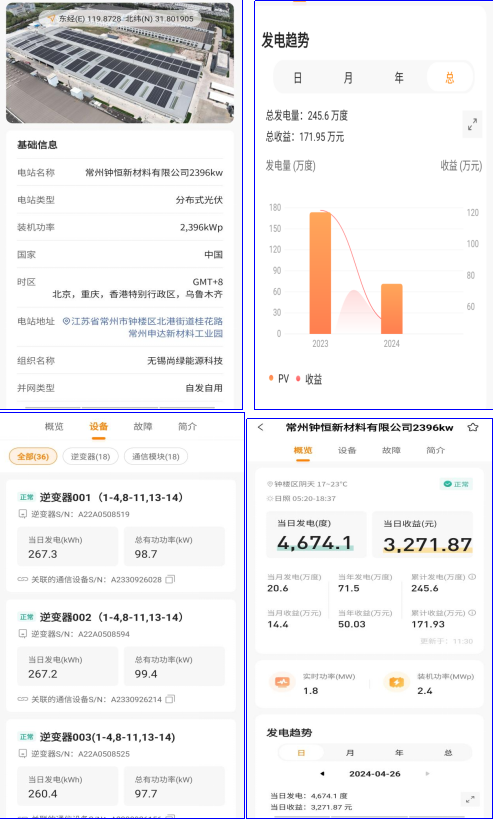
Task: Tap the 装机功率(MWp) battery bolt icon
Action: pos(396,683)
